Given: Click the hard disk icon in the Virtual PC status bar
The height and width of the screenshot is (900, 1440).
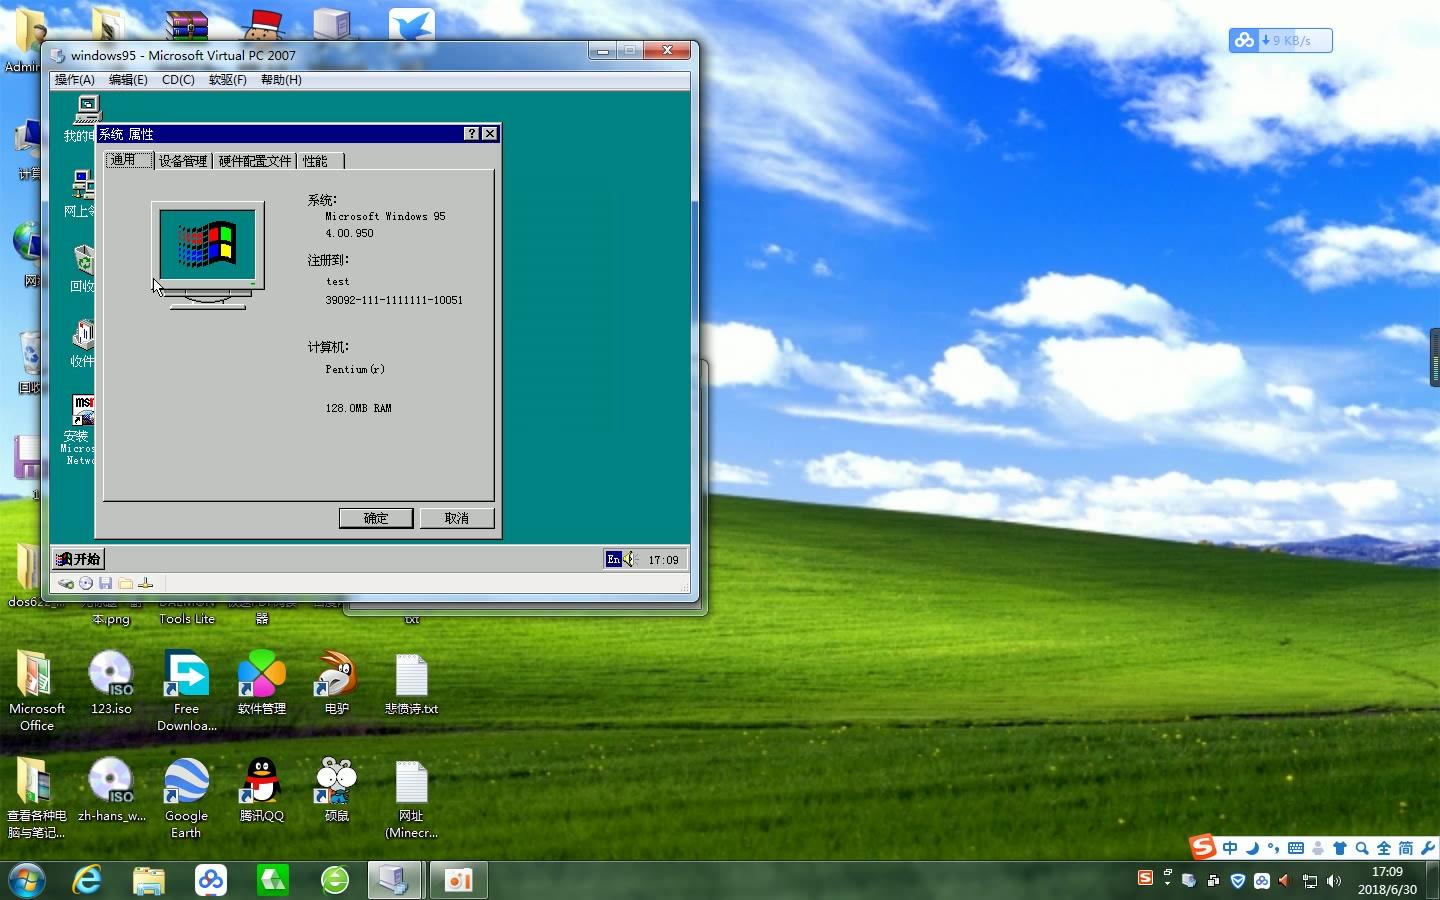Looking at the screenshot, I should [65, 583].
